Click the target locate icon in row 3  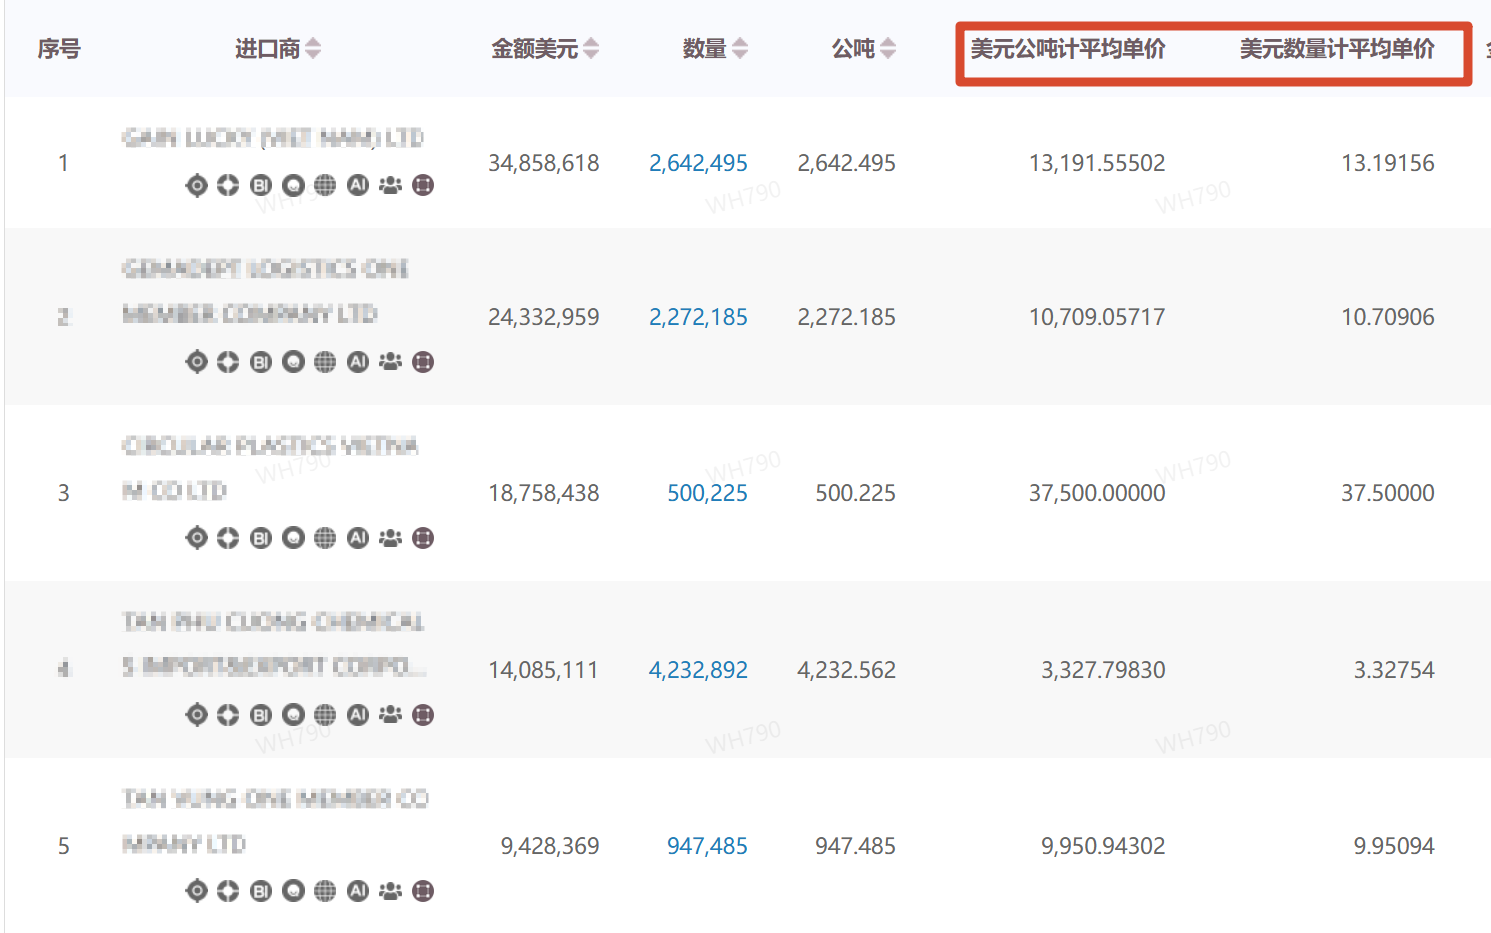197,538
